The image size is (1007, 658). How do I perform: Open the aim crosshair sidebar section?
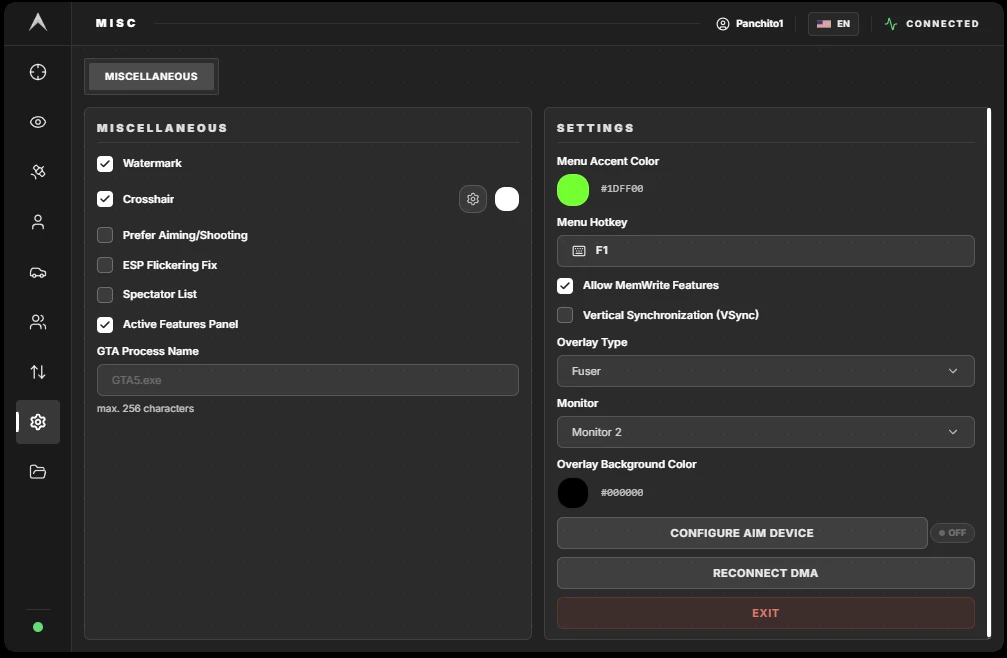38,72
